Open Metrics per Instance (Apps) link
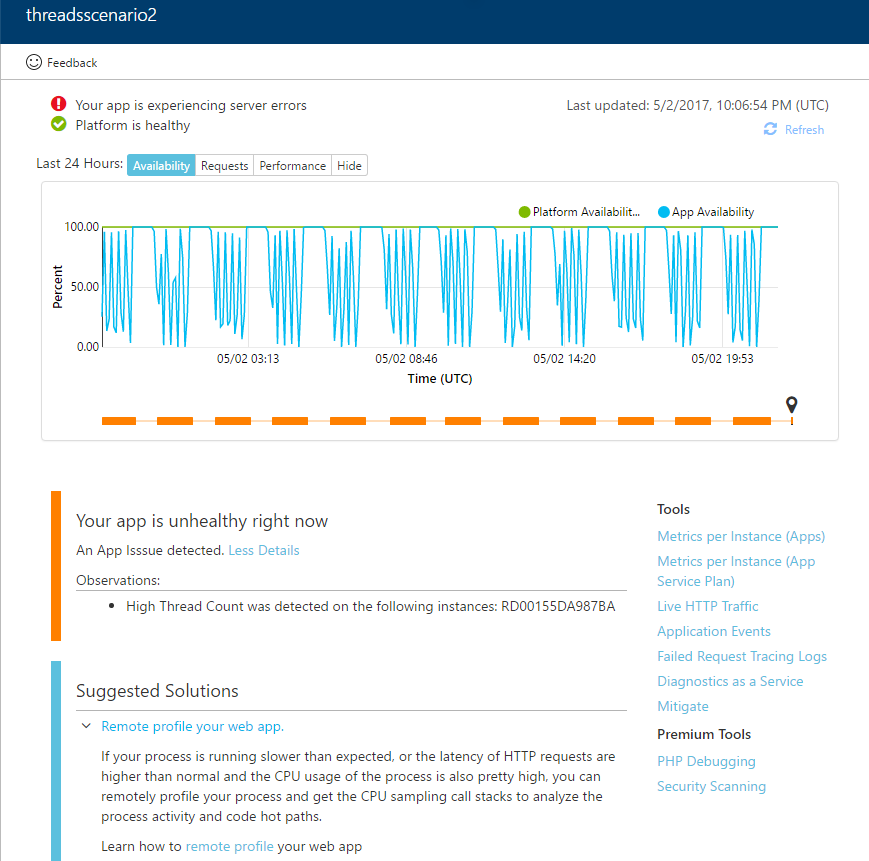 click(x=740, y=536)
